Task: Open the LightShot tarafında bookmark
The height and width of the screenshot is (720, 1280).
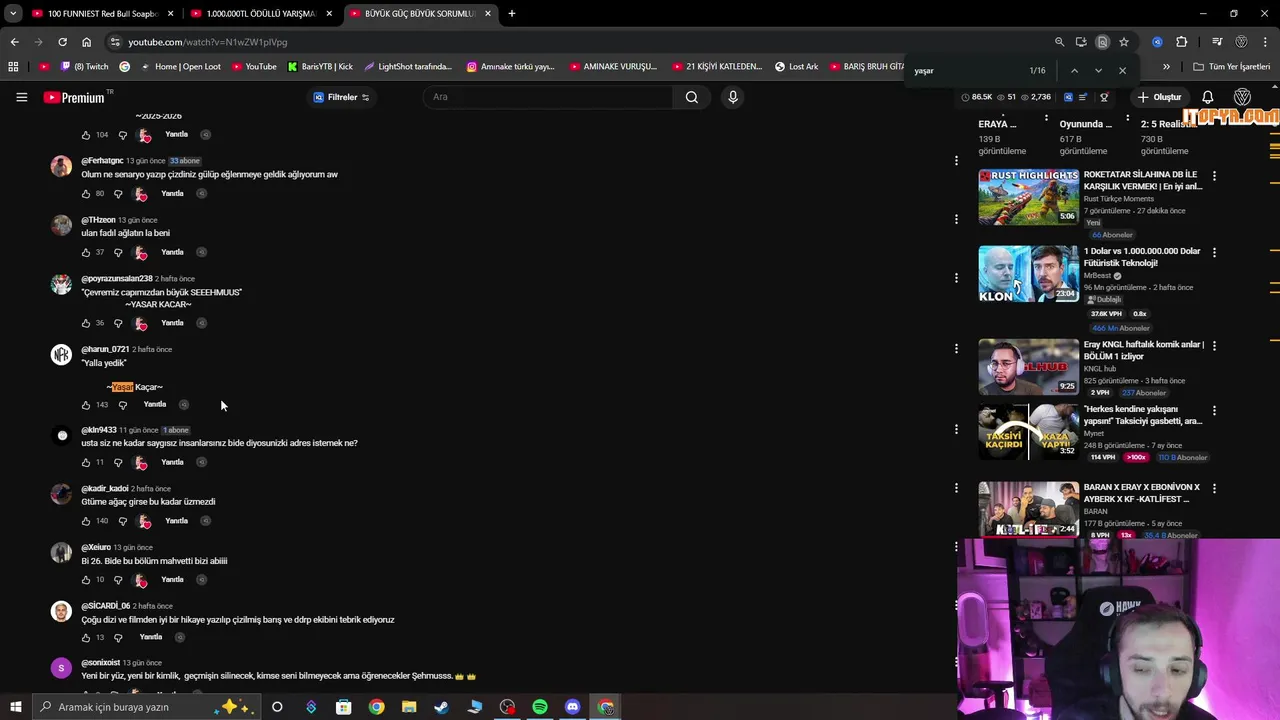Action: pyautogui.click(x=408, y=67)
